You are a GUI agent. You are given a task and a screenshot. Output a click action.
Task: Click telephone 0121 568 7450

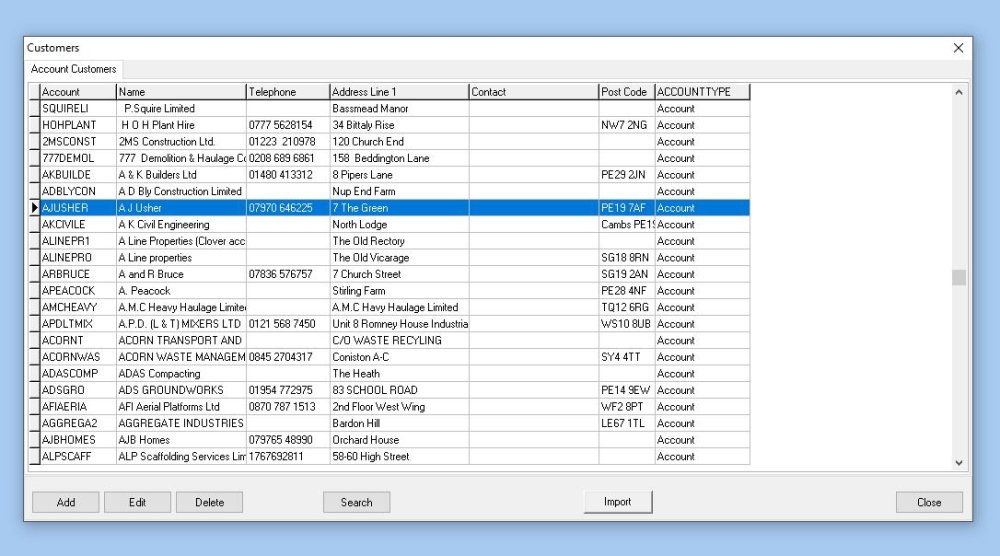tap(282, 324)
